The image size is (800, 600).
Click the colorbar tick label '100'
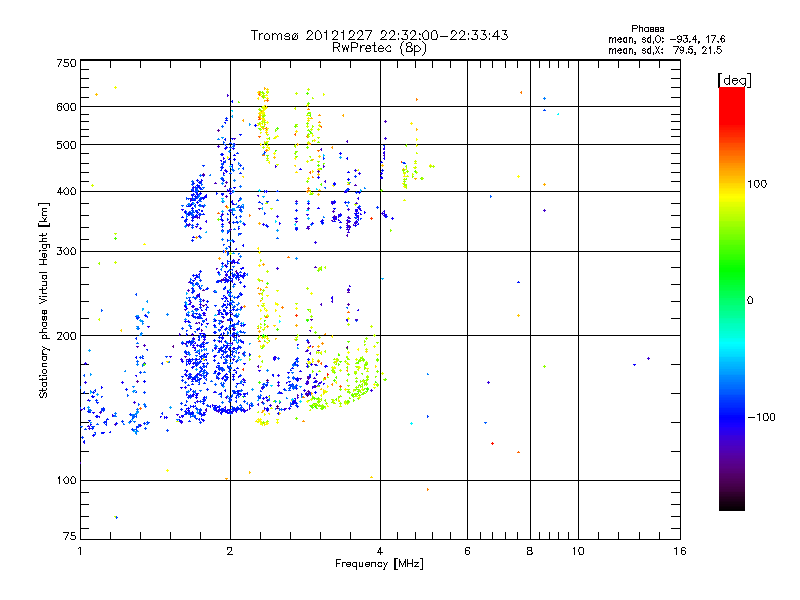tap(757, 184)
